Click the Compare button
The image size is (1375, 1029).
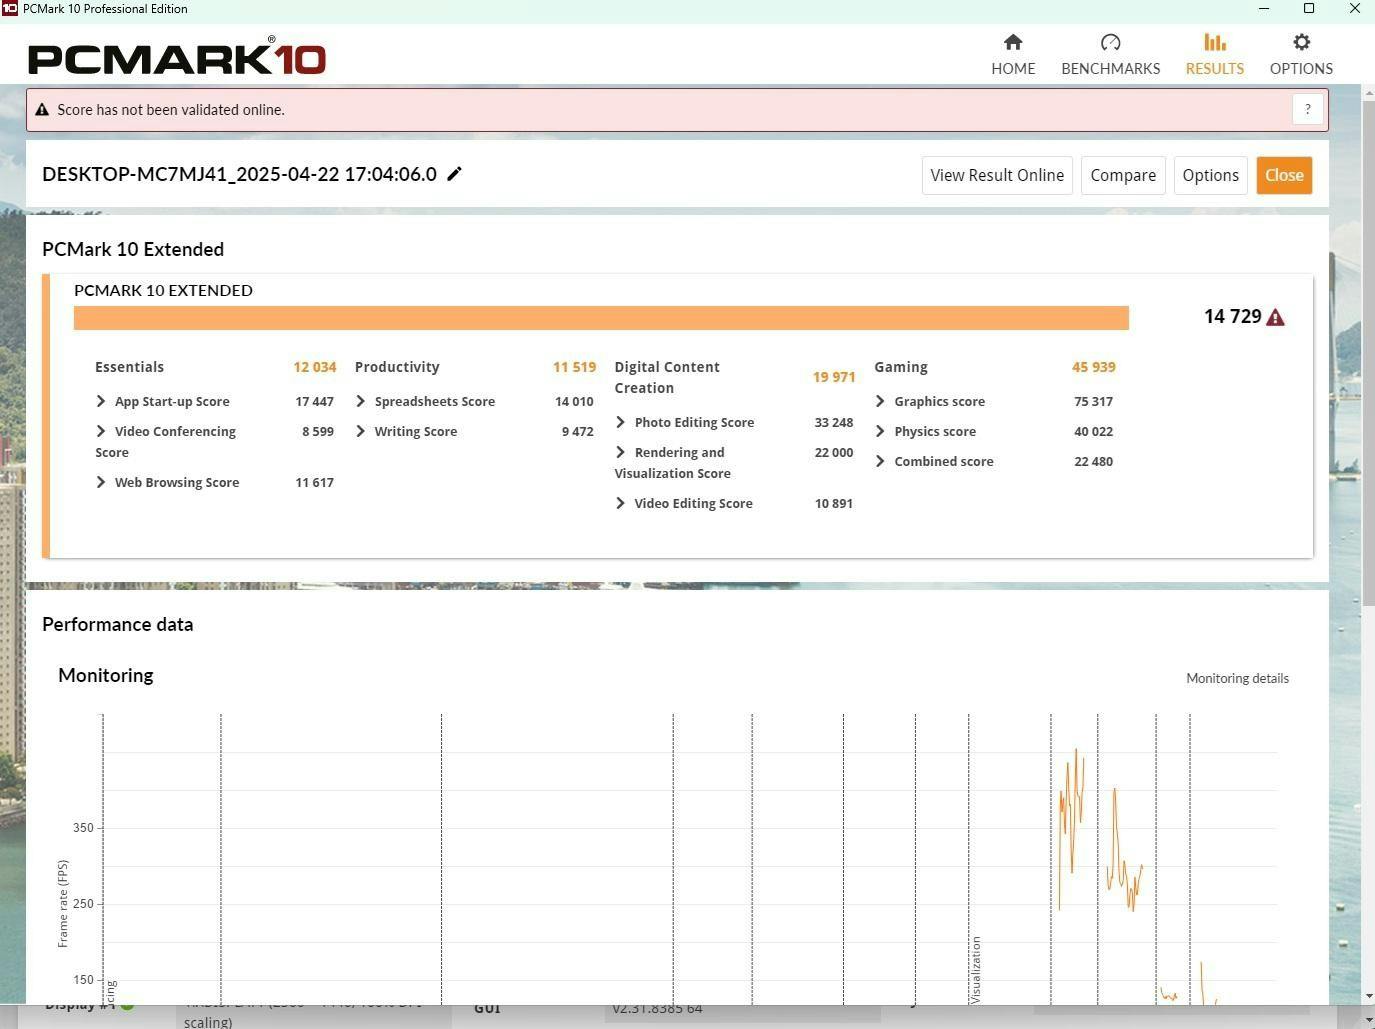click(1123, 175)
